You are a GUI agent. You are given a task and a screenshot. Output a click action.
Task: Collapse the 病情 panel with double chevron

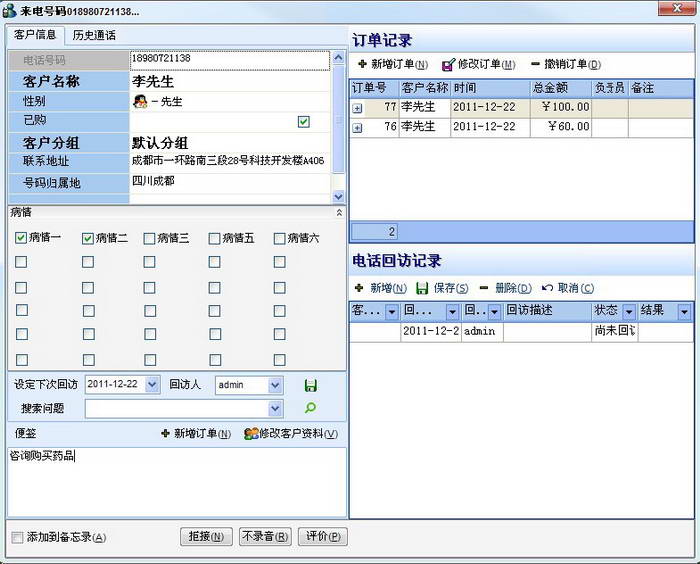(339, 213)
